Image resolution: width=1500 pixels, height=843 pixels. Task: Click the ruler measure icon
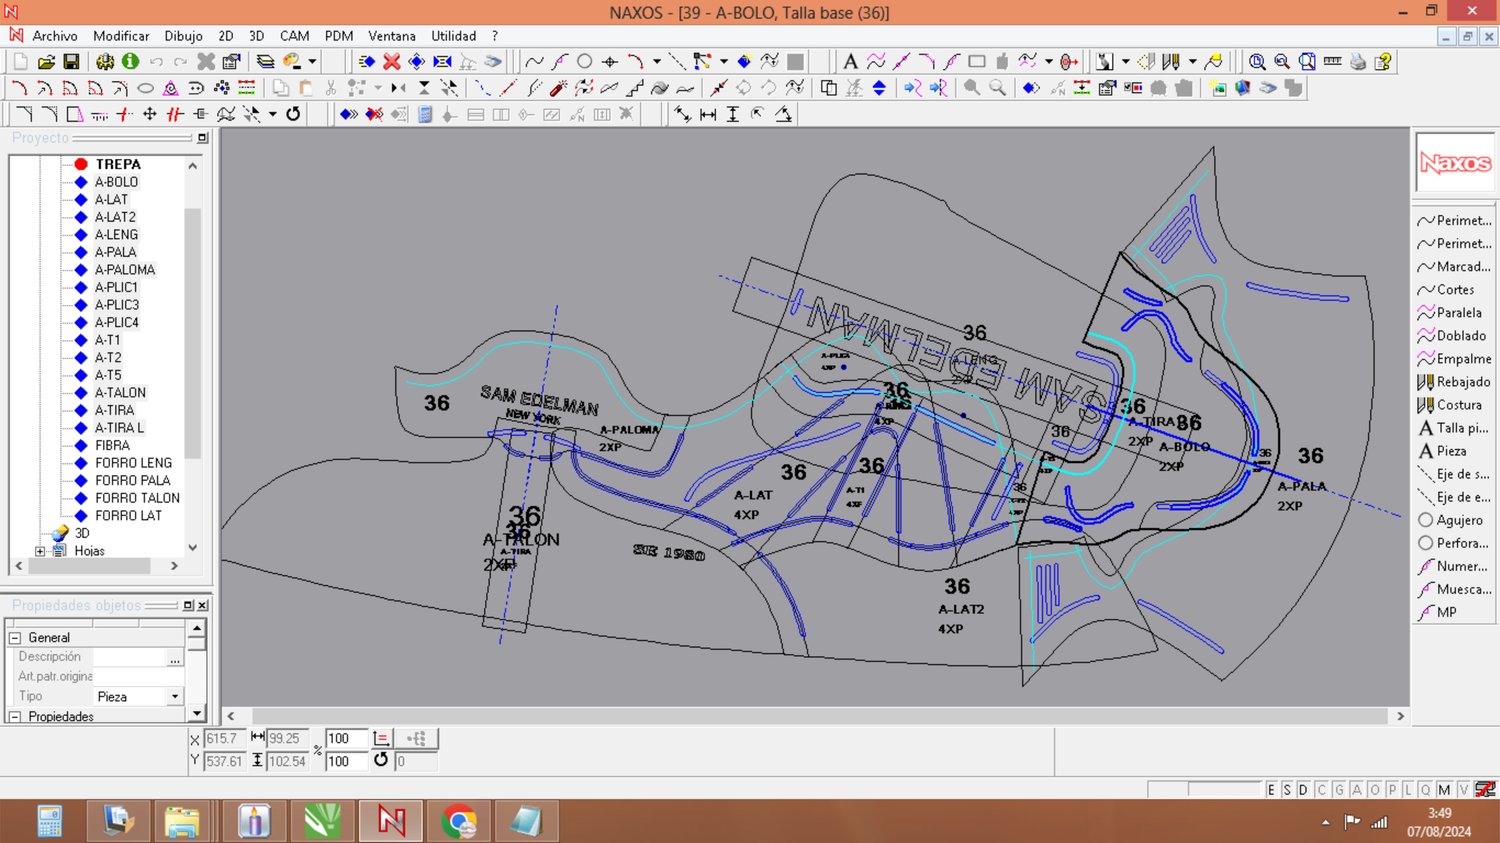pos(1332,62)
